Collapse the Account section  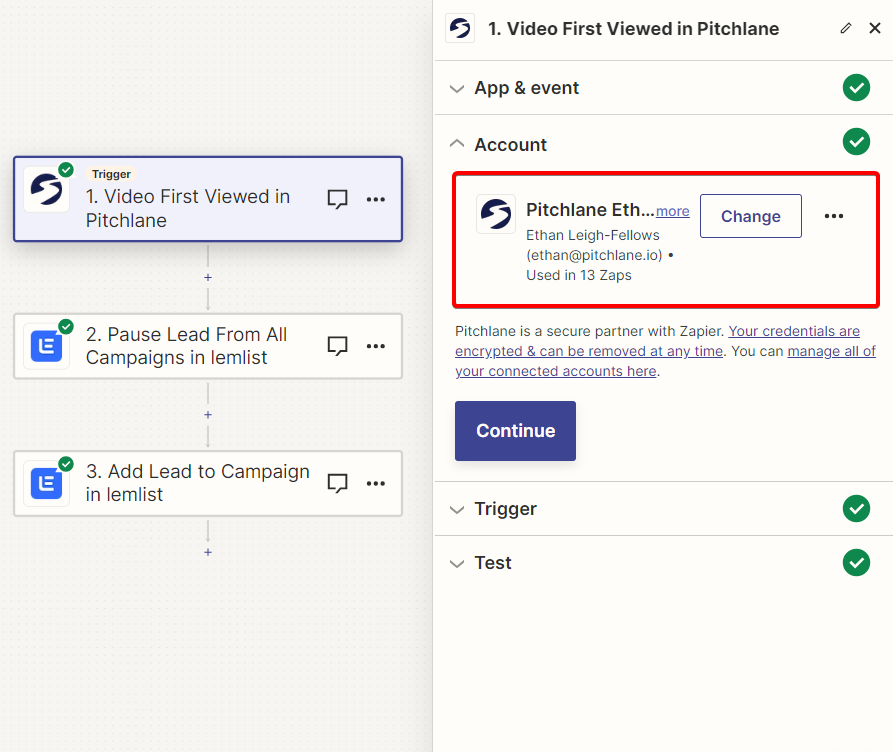pyautogui.click(x=457, y=144)
